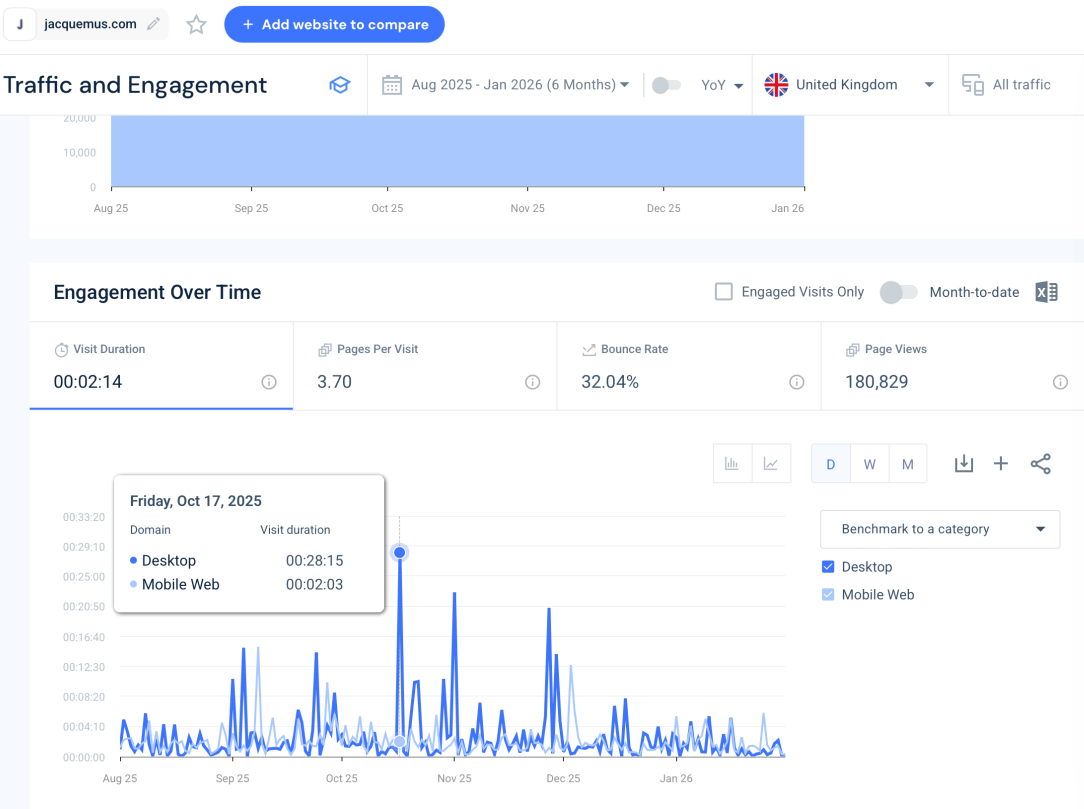Click Add website to compare button
Image resolution: width=1084 pixels, height=809 pixels.
[334, 25]
